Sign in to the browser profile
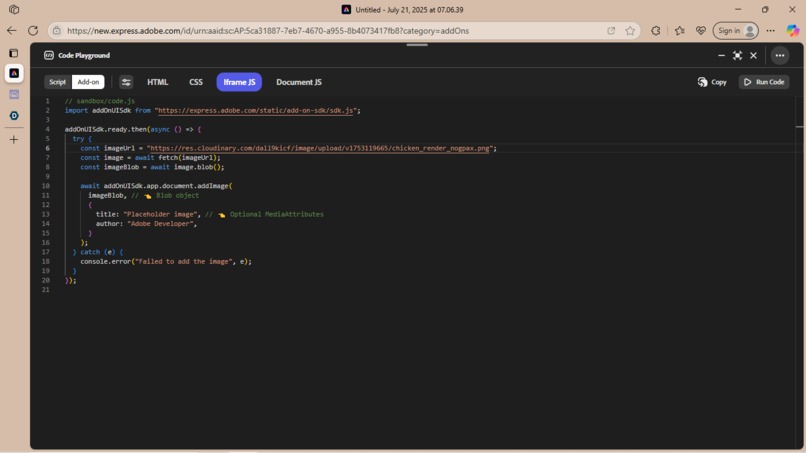806x453 pixels. [736, 30]
